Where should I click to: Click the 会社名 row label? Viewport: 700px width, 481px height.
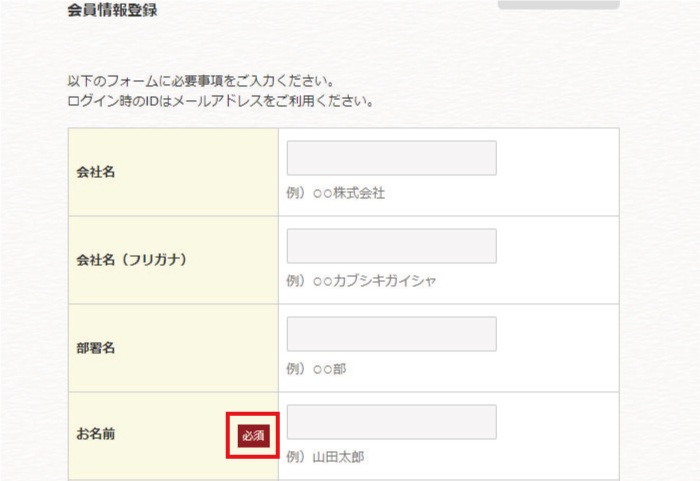96,172
